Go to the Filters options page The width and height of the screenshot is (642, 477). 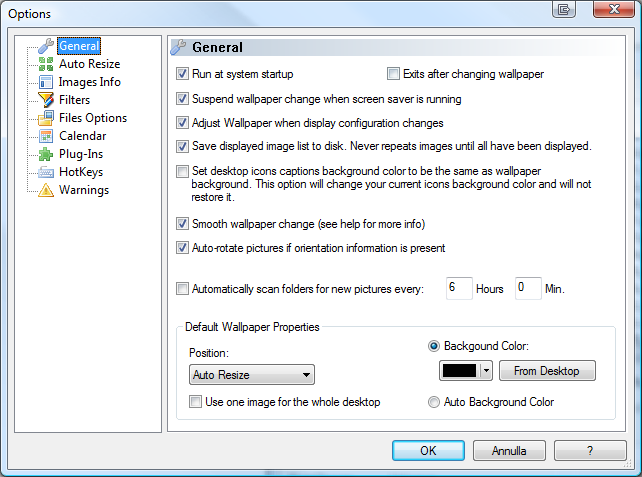point(74,100)
